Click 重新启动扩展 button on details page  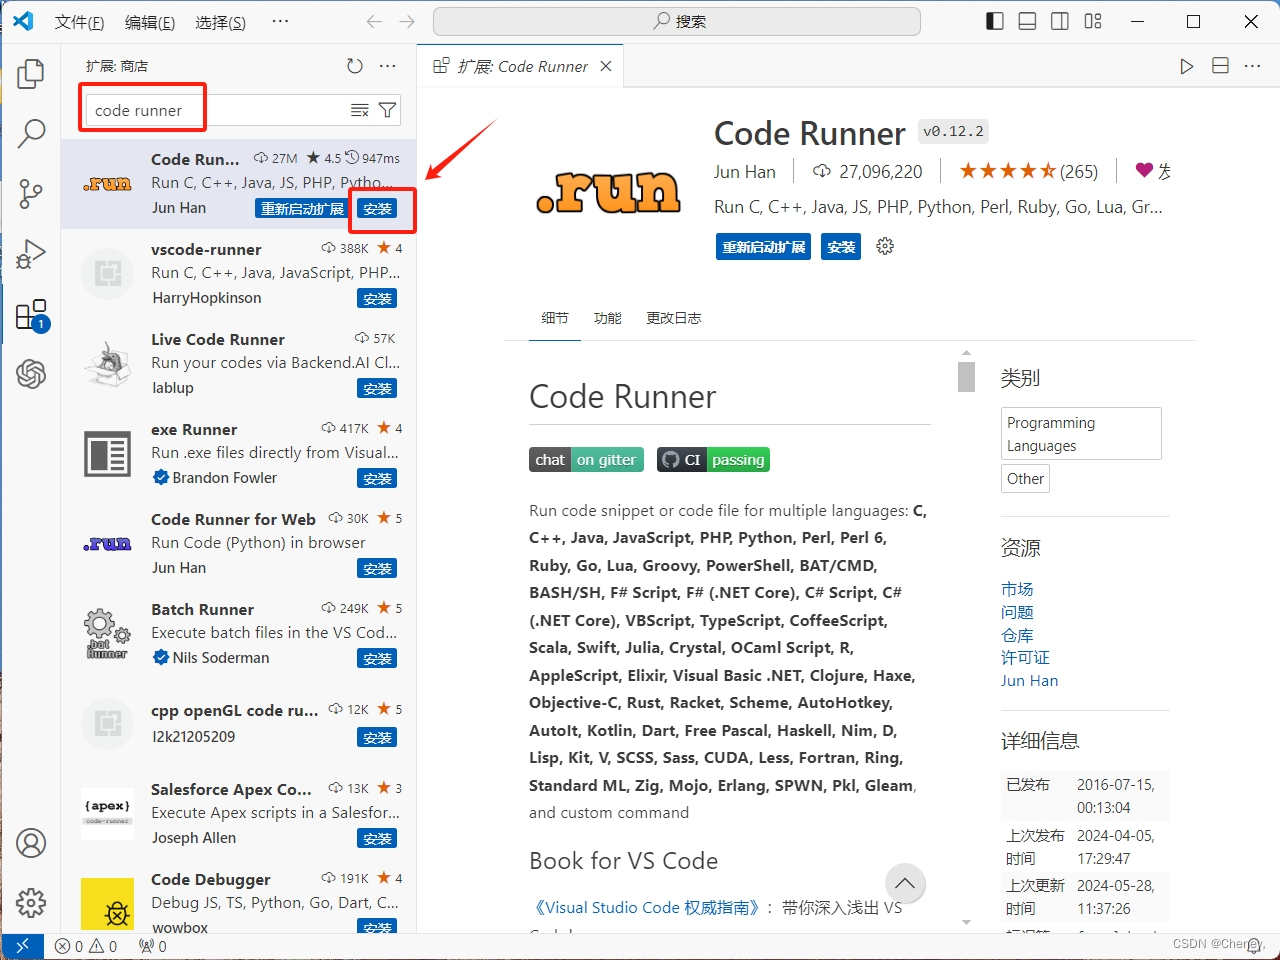[x=764, y=247]
